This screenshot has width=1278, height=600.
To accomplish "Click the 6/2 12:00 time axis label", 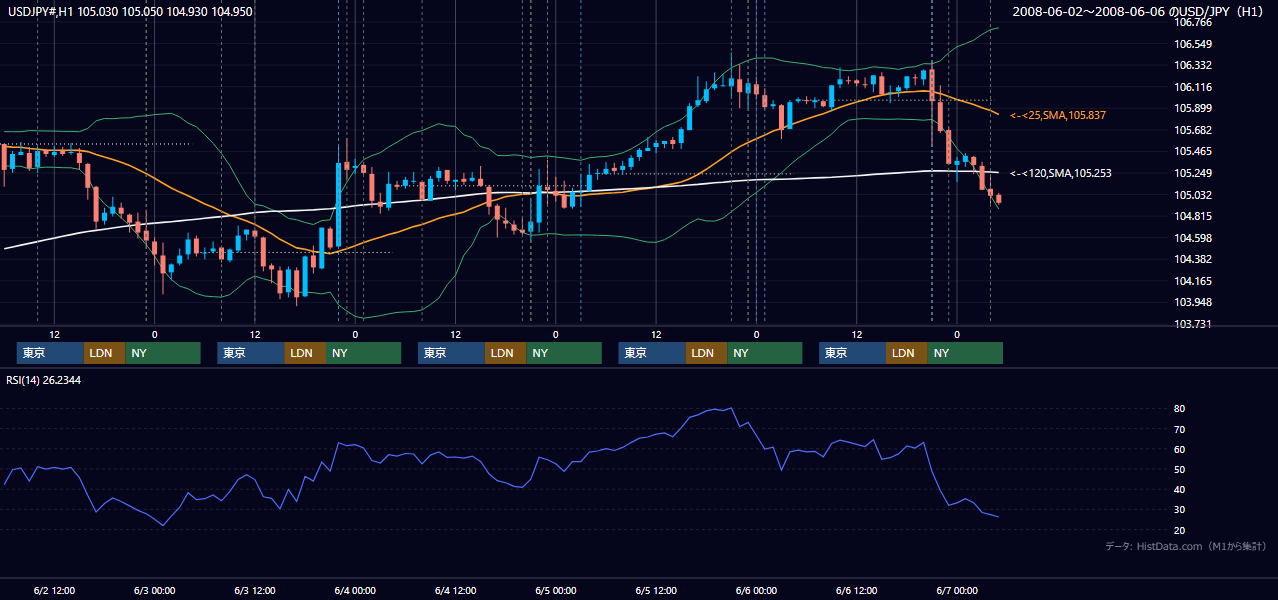I will pos(54,590).
